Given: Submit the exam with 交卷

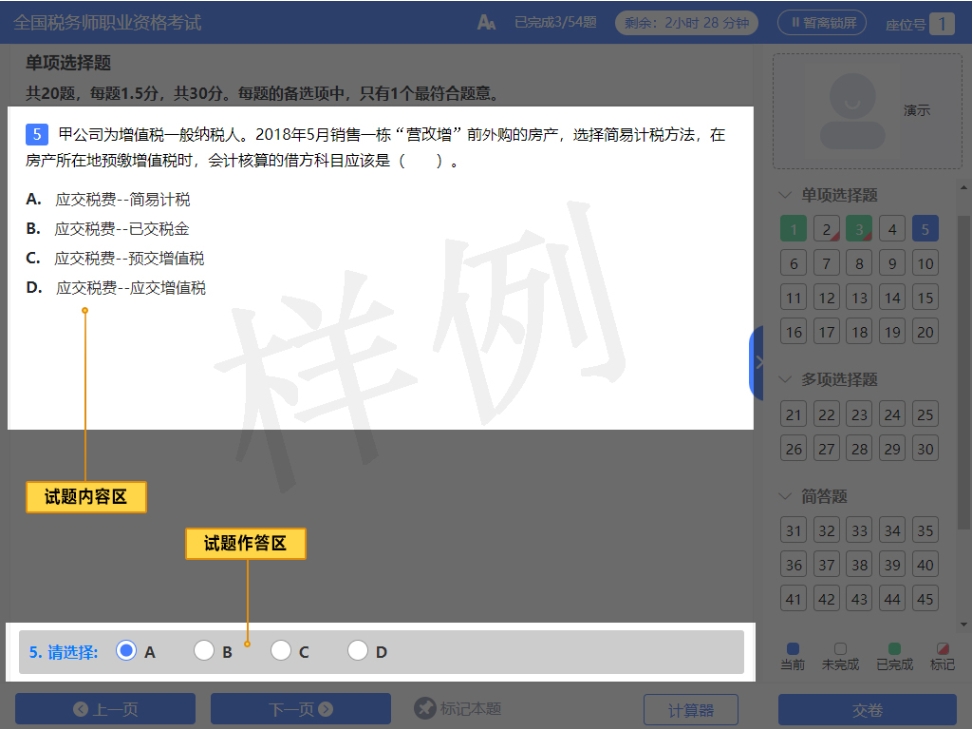Looking at the screenshot, I should [867, 709].
